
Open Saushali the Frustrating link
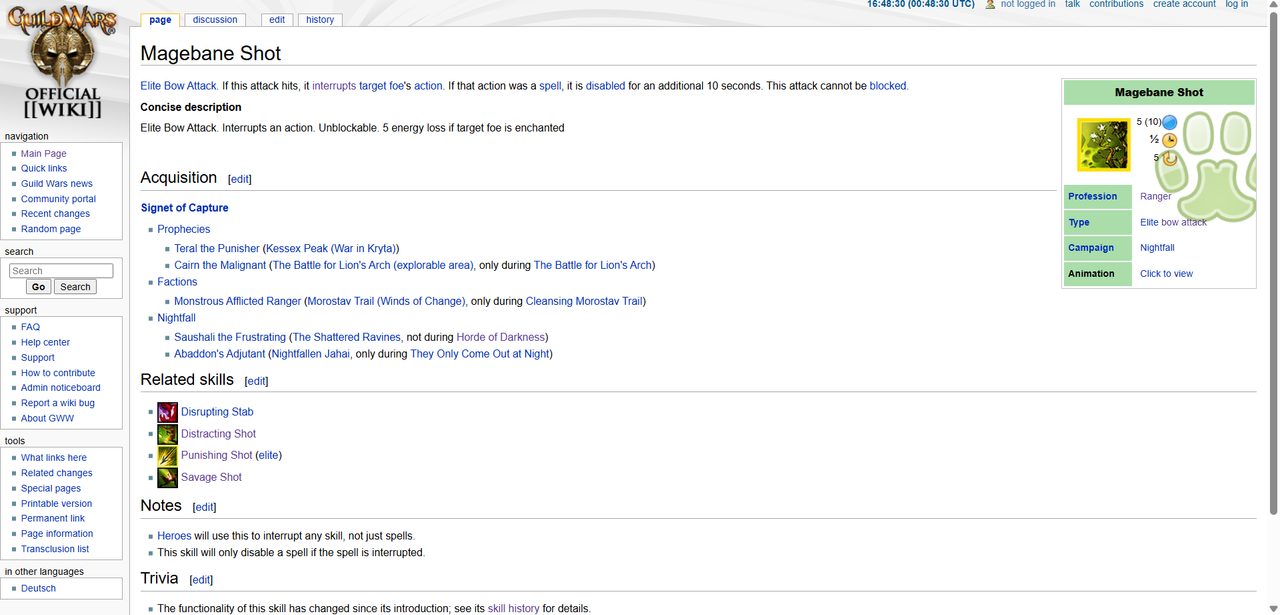[x=230, y=338]
